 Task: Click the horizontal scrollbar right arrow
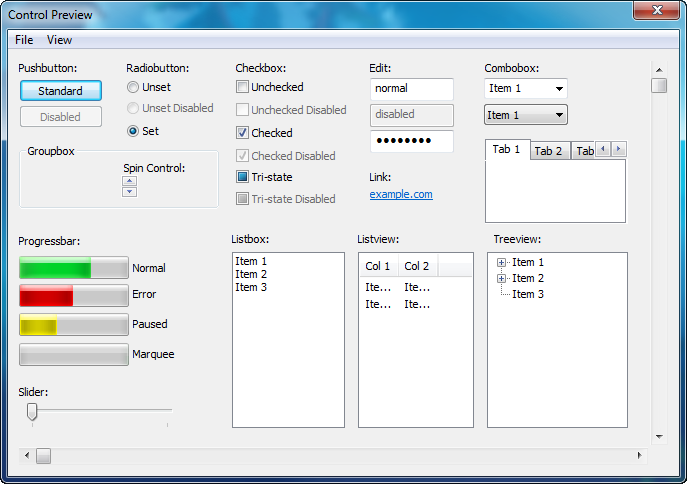639,456
